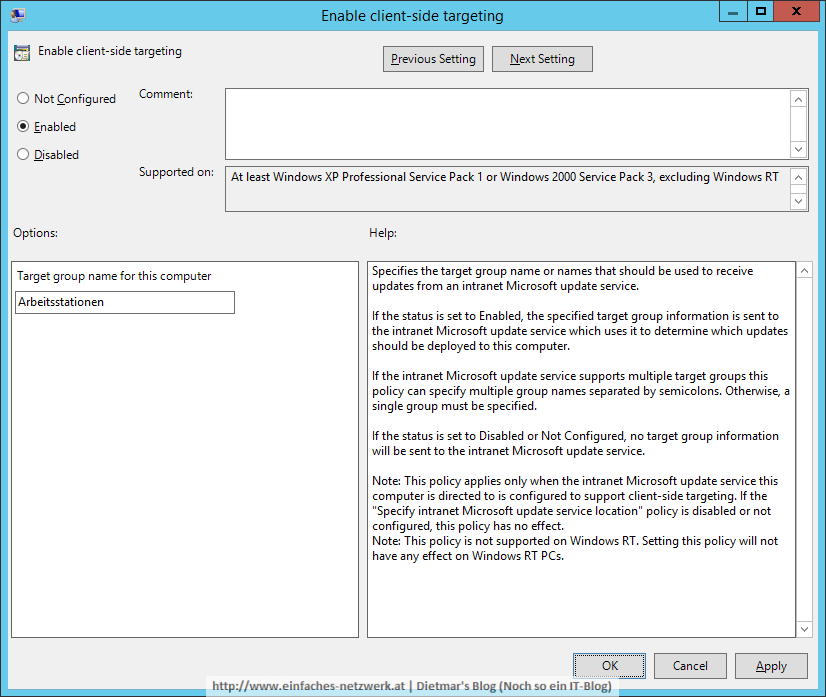The width and height of the screenshot is (826, 697).
Task: Click the Comment box scroll up arrow
Action: [x=799, y=99]
